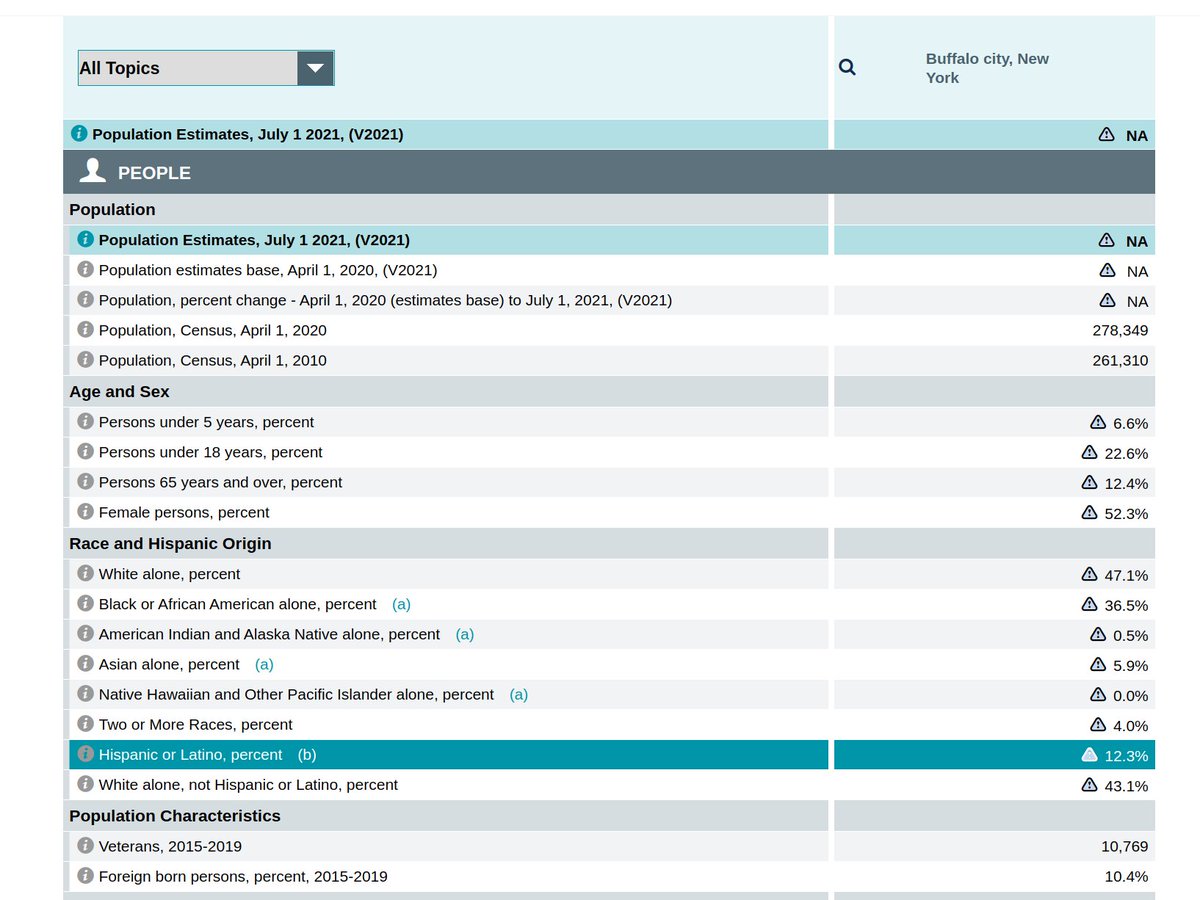Click the Age and Sex subsection heading

tap(119, 391)
